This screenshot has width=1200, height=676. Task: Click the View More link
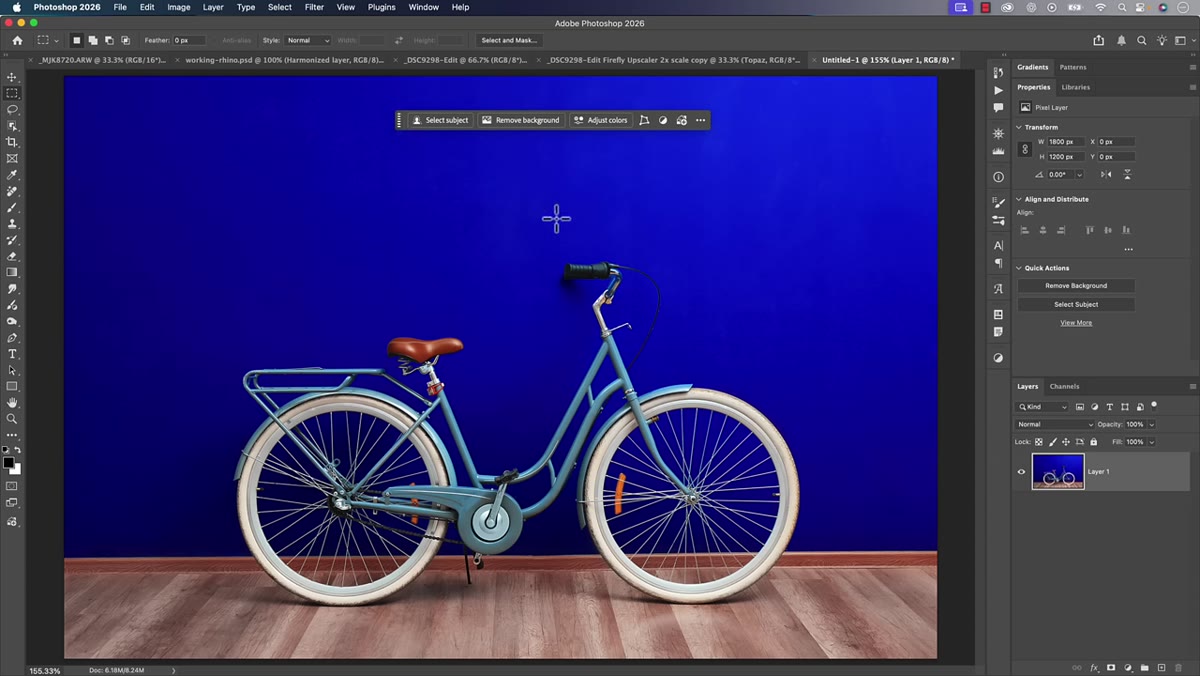click(1076, 323)
